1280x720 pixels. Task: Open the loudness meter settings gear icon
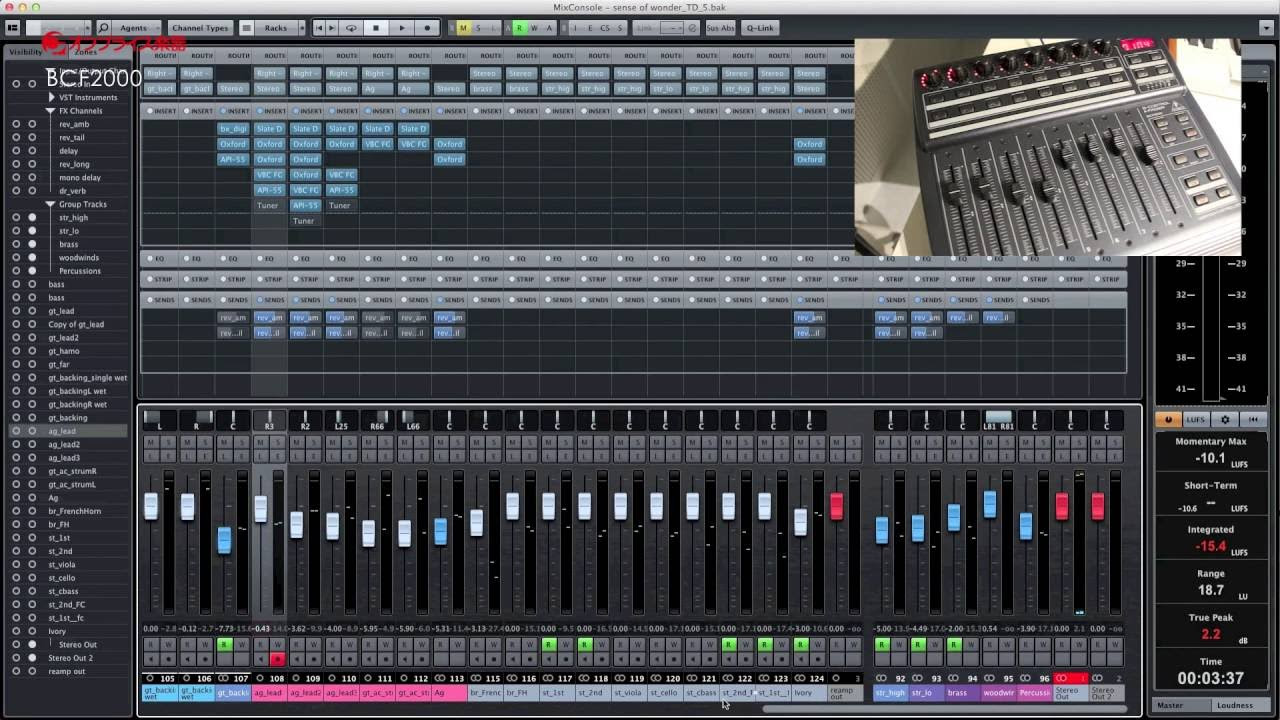coord(1225,420)
